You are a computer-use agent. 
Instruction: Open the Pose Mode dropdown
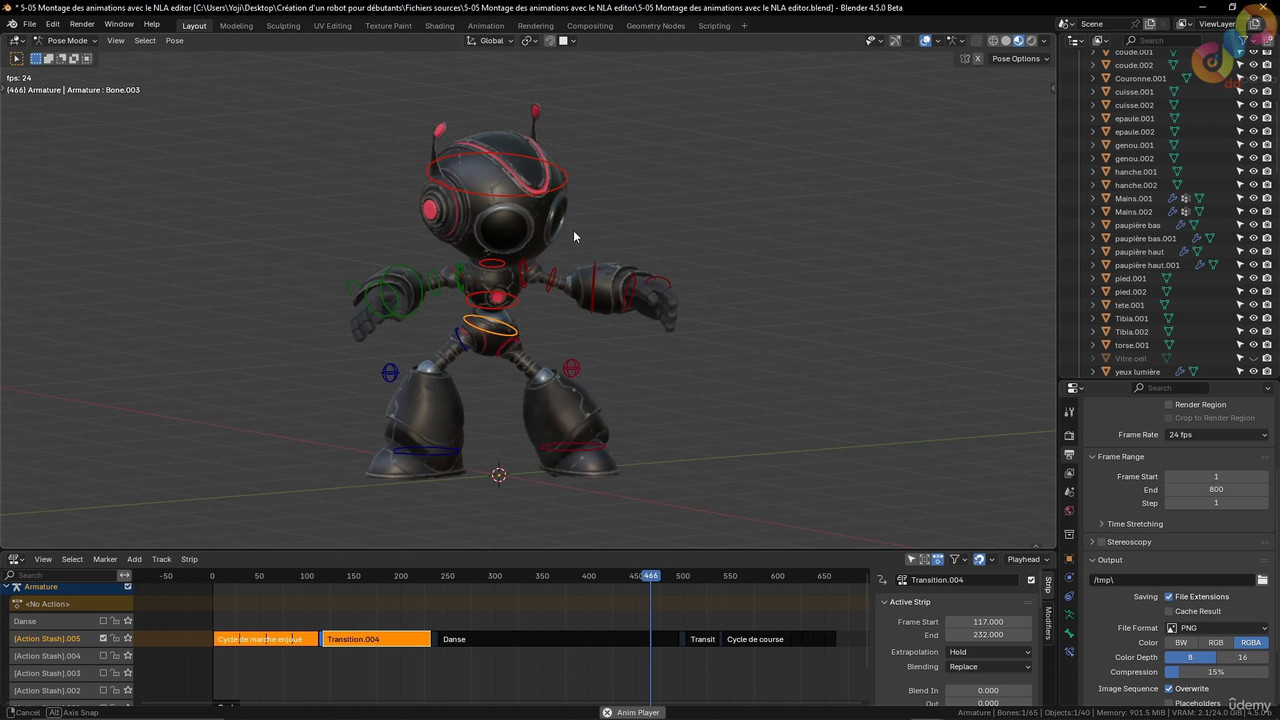coord(65,41)
